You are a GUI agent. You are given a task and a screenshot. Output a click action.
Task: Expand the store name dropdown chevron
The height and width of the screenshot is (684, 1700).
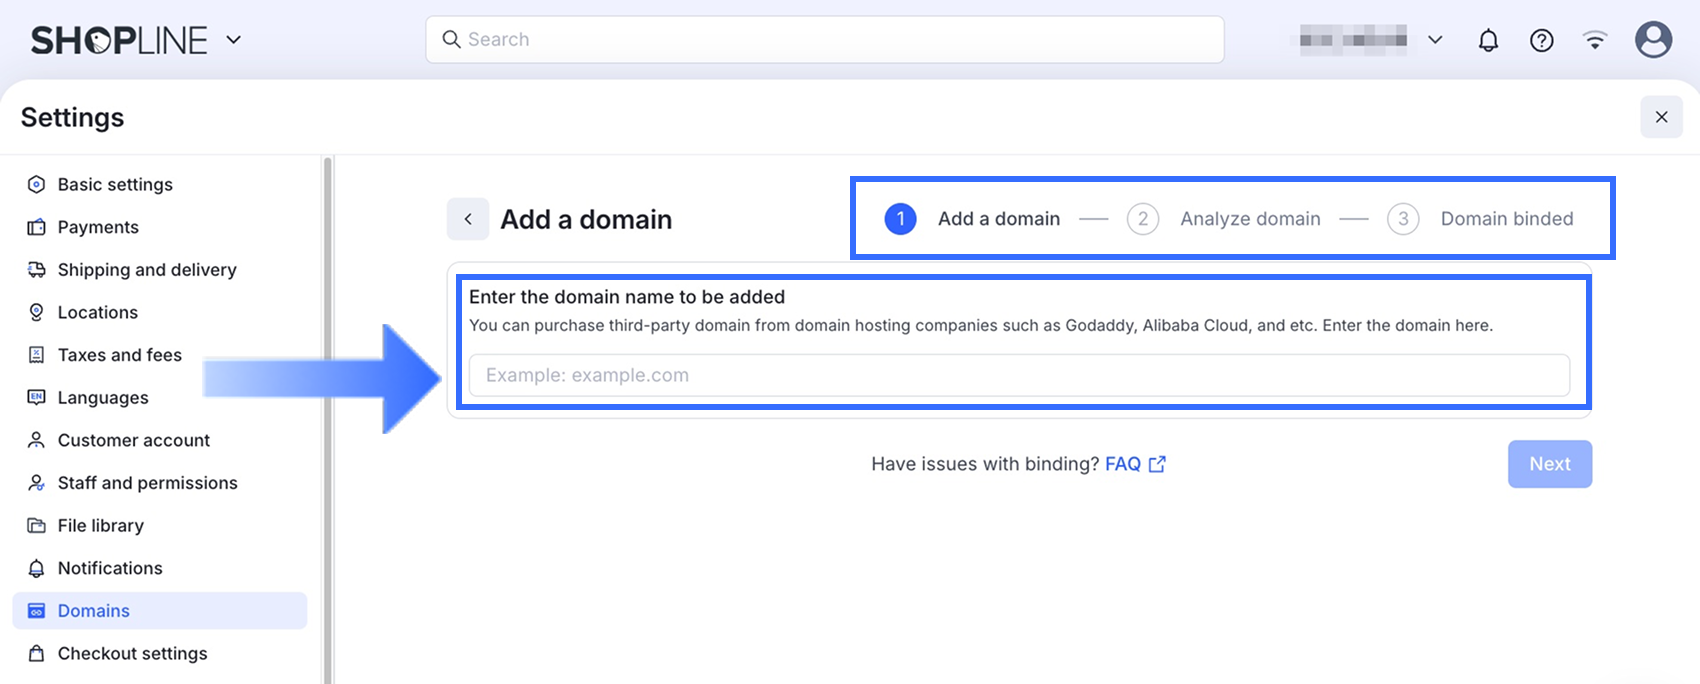[x=1435, y=40]
